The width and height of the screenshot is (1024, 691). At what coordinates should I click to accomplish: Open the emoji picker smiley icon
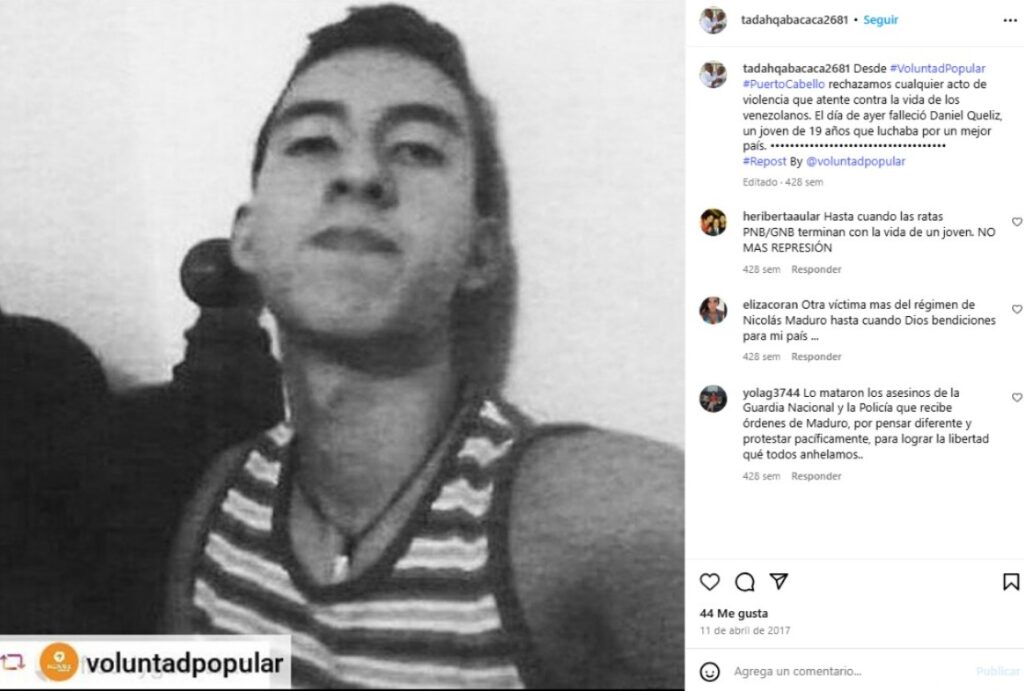point(709,671)
